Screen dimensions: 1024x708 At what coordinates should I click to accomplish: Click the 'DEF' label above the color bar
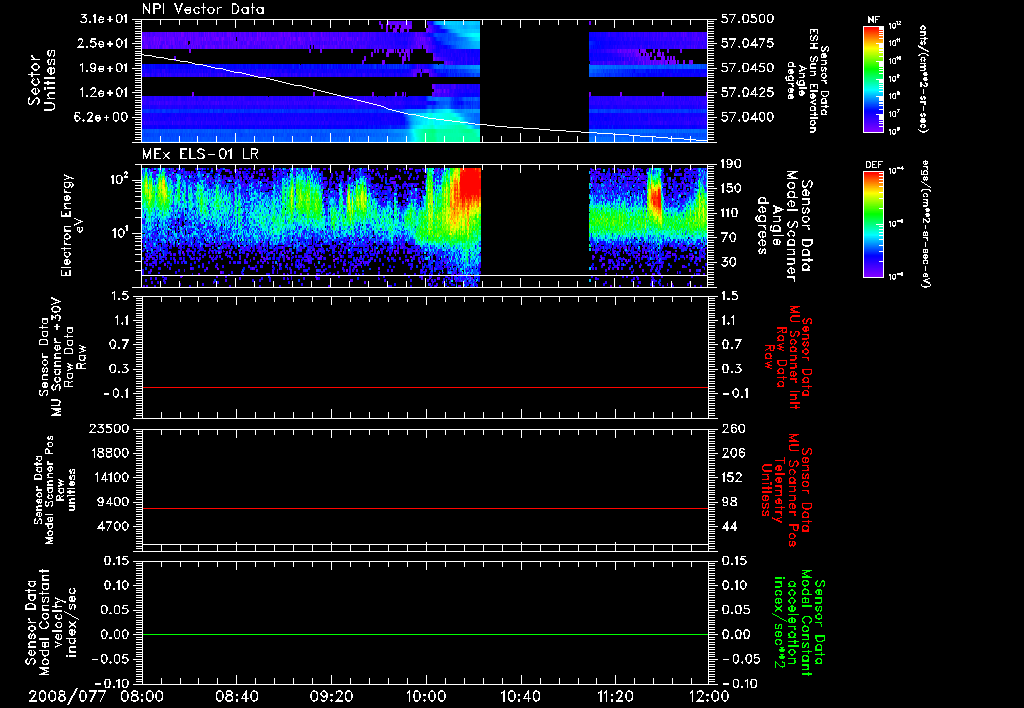point(874,165)
